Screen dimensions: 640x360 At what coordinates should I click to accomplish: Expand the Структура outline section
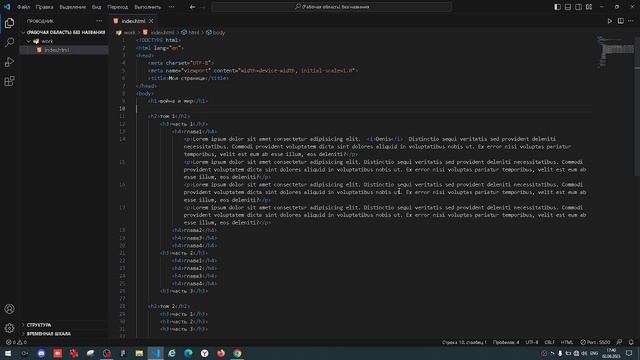[64, 325]
